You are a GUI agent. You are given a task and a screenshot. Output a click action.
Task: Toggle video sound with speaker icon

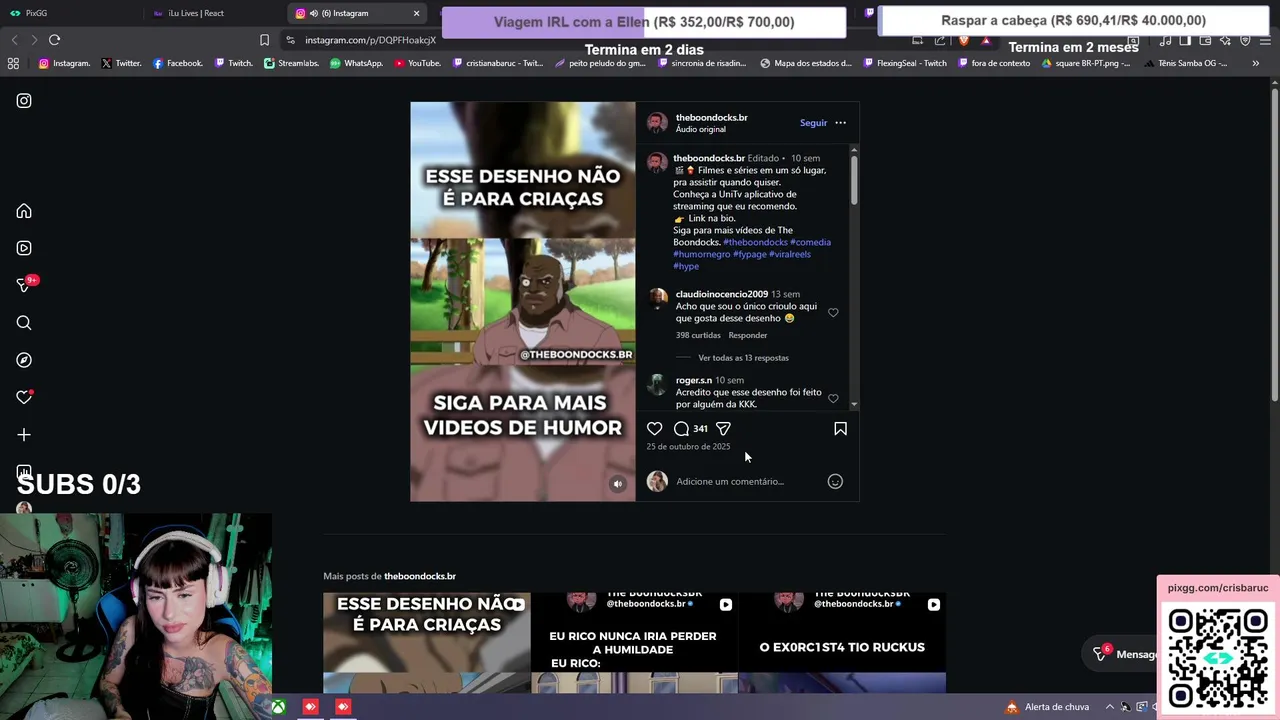pos(617,484)
